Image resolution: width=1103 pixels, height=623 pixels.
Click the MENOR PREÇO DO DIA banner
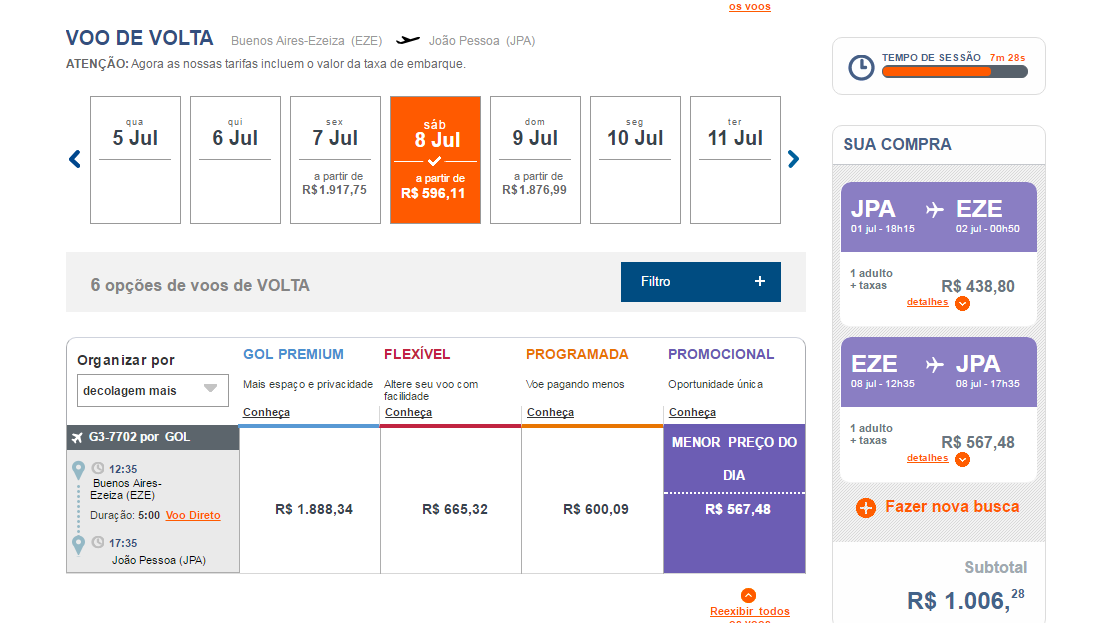pos(734,458)
